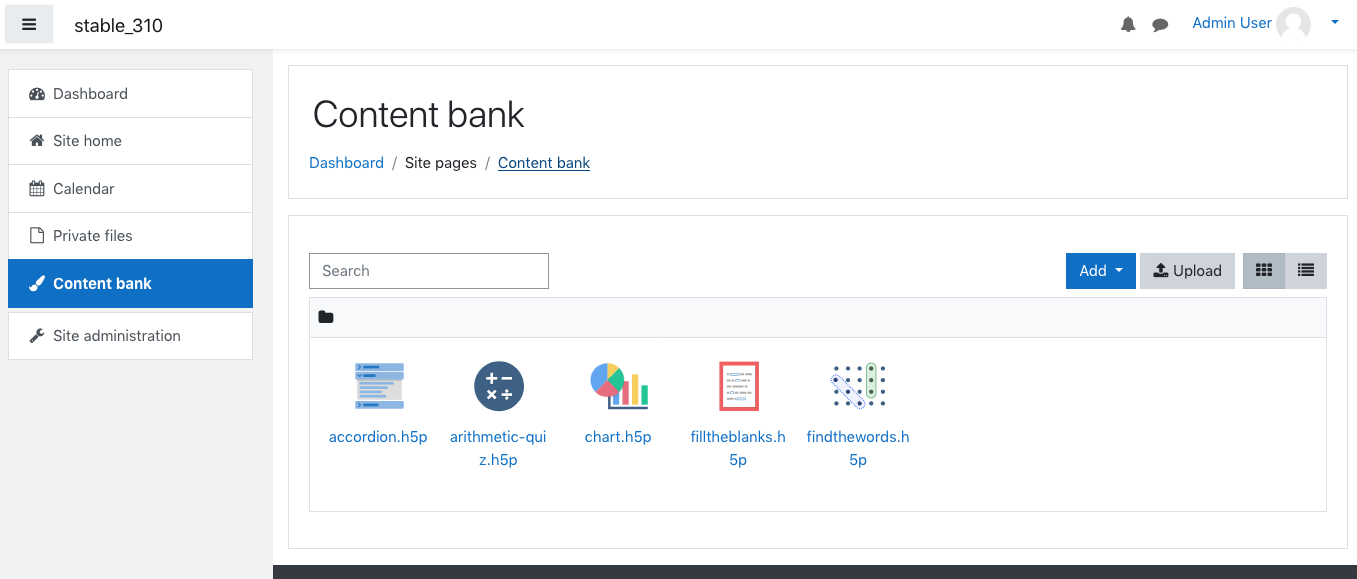Open findthewords.h5p file name link

858,448
